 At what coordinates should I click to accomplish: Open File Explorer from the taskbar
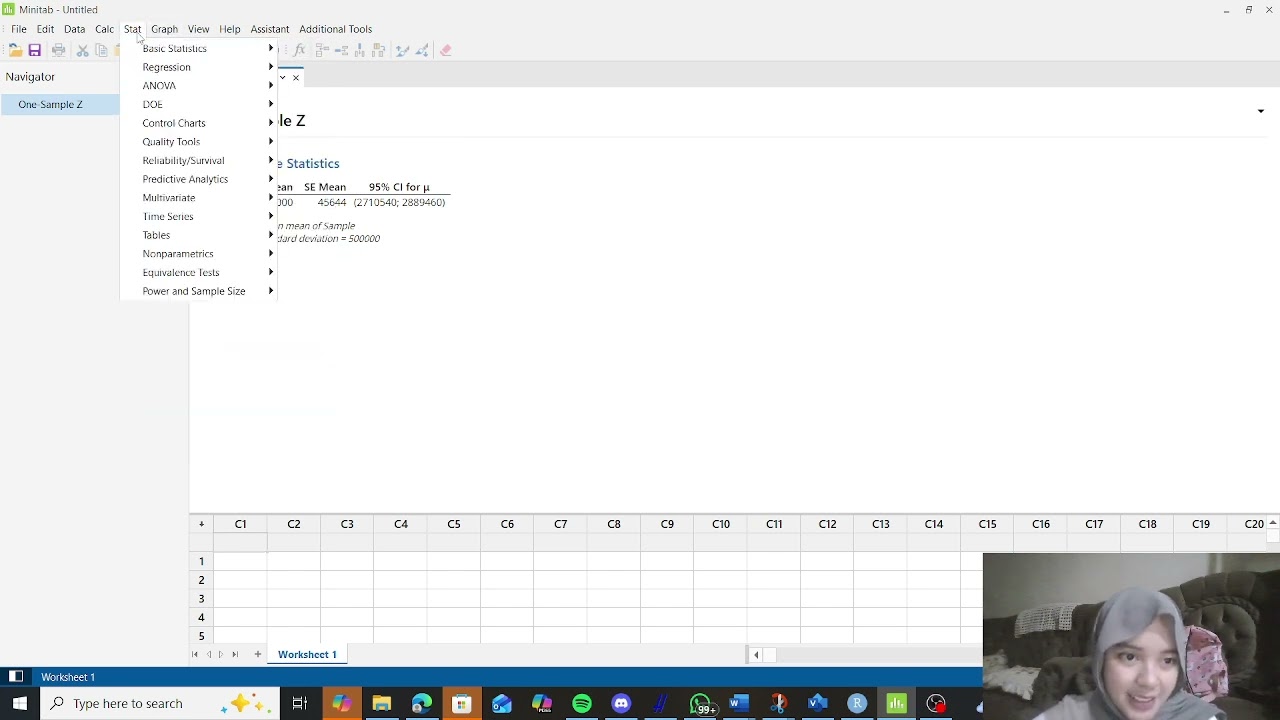click(x=382, y=703)
